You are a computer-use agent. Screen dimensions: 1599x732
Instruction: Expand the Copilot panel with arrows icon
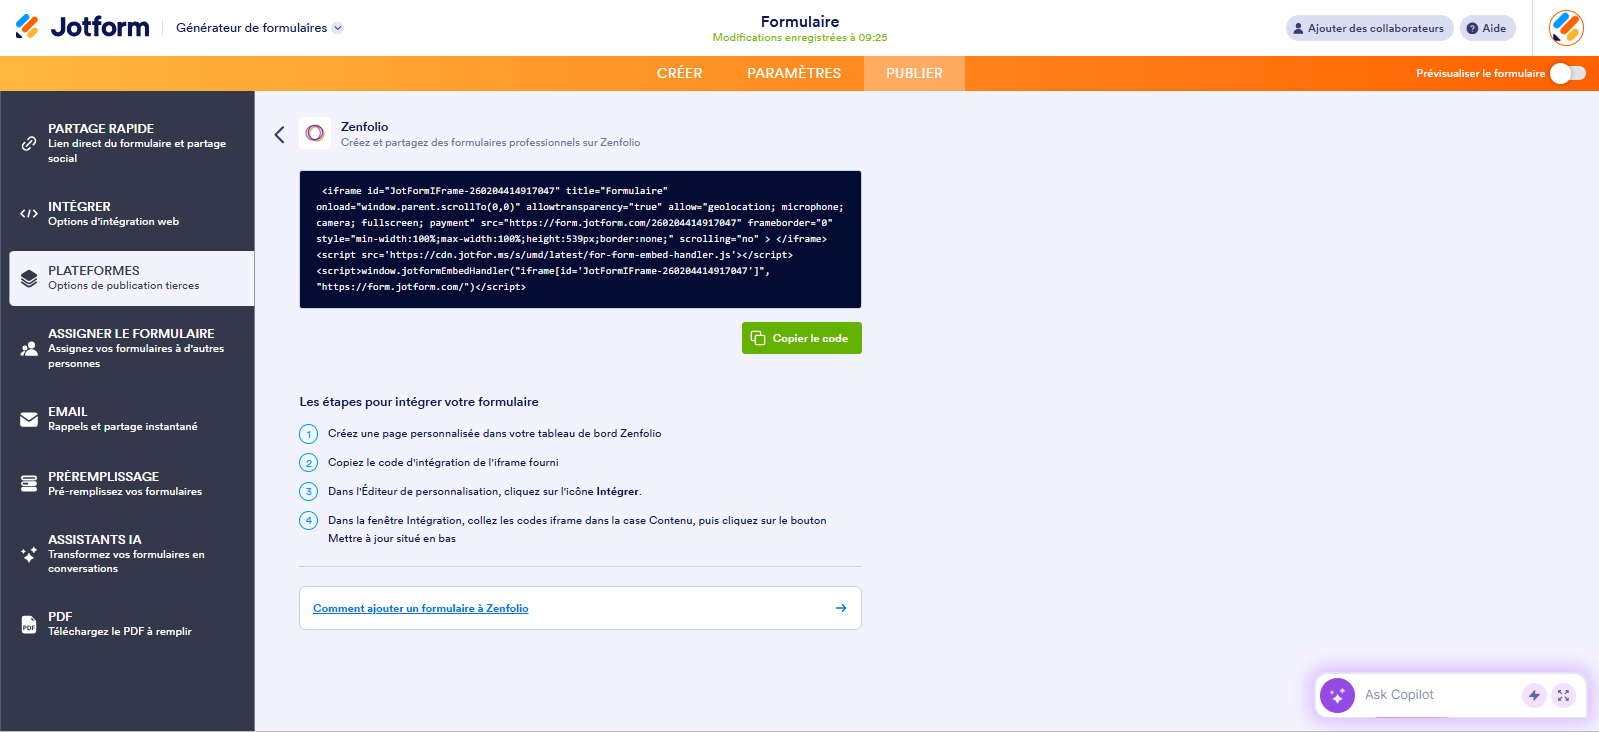[x=1563, y=695]
